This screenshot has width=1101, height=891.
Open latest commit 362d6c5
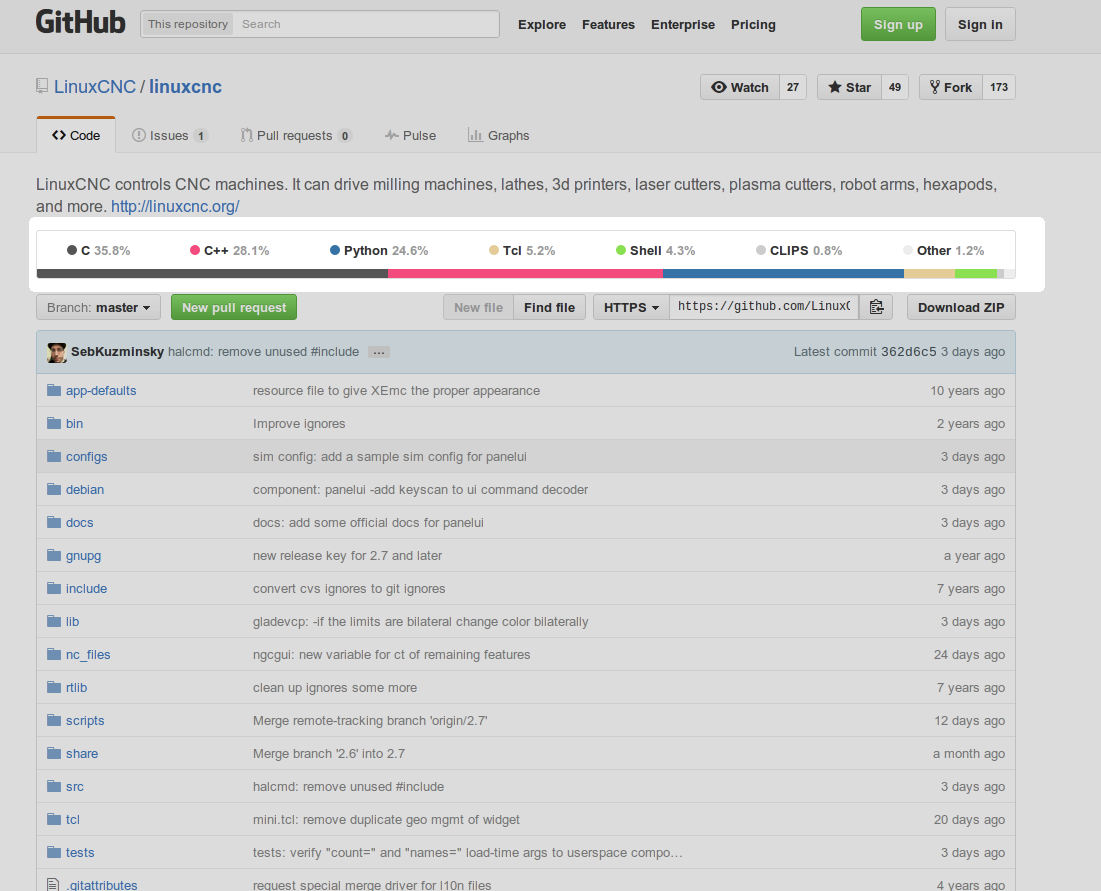909,352
